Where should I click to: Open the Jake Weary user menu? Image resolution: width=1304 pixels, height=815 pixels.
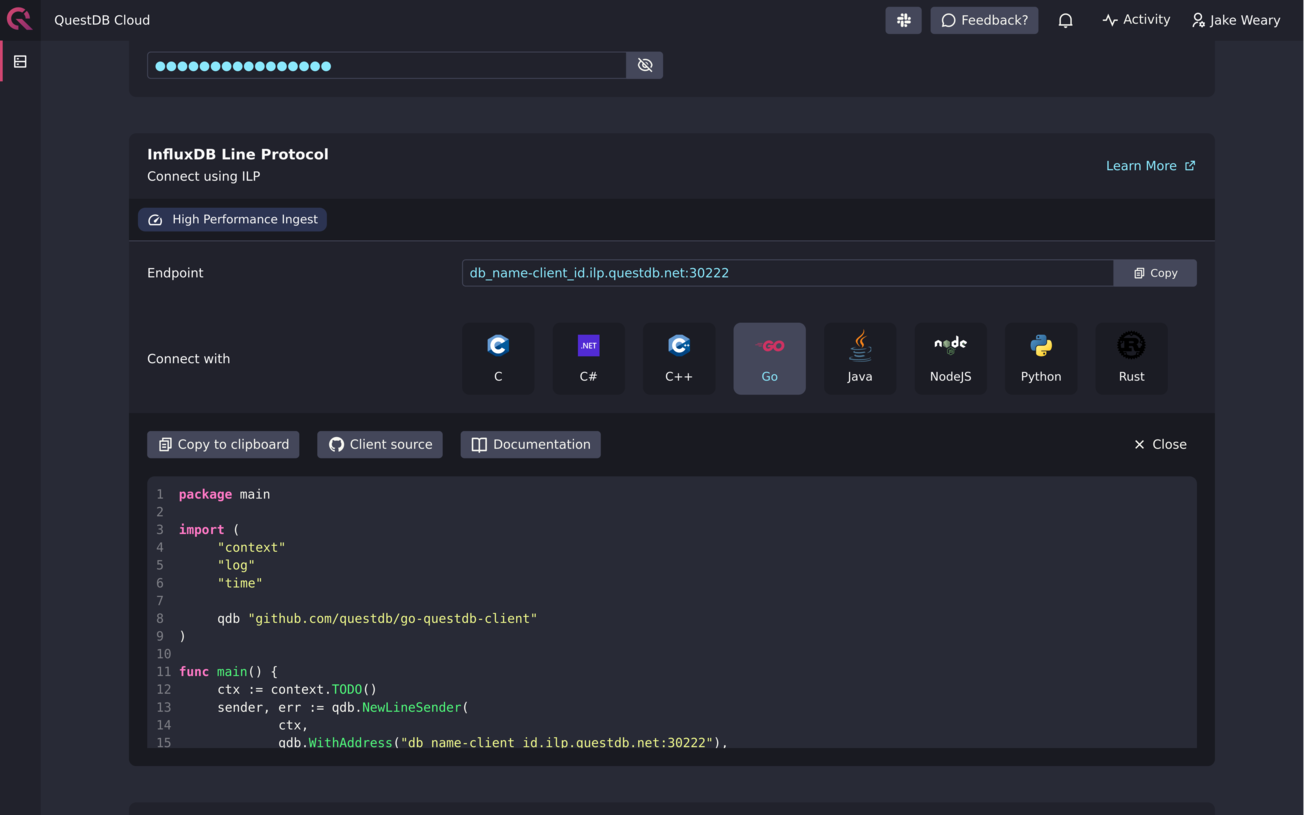[x=1236, y=20]
